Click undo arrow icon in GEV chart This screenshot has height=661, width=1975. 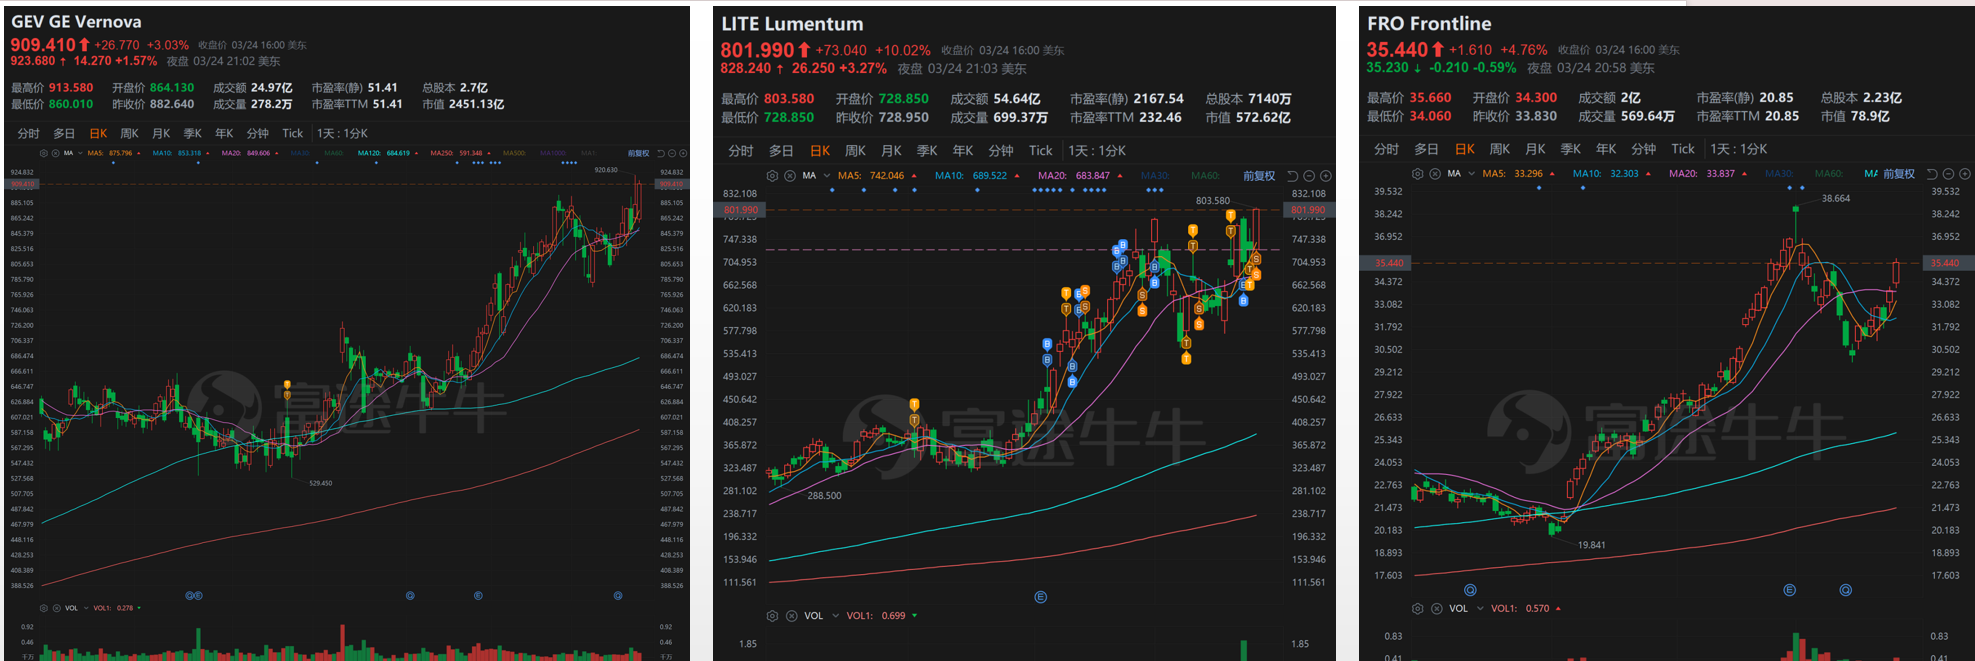[660, 153]
